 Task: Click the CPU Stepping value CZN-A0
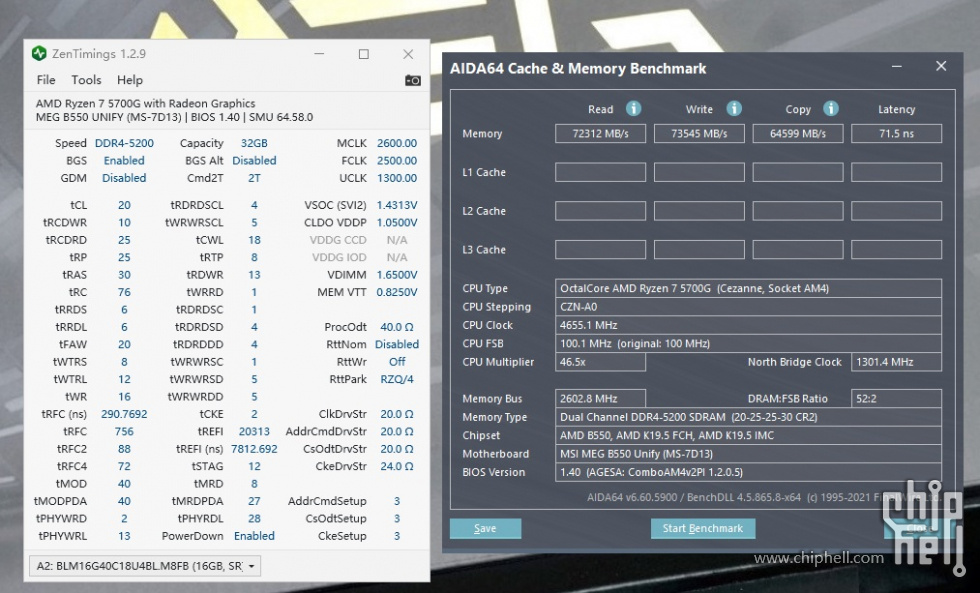(x=749, y=307)
